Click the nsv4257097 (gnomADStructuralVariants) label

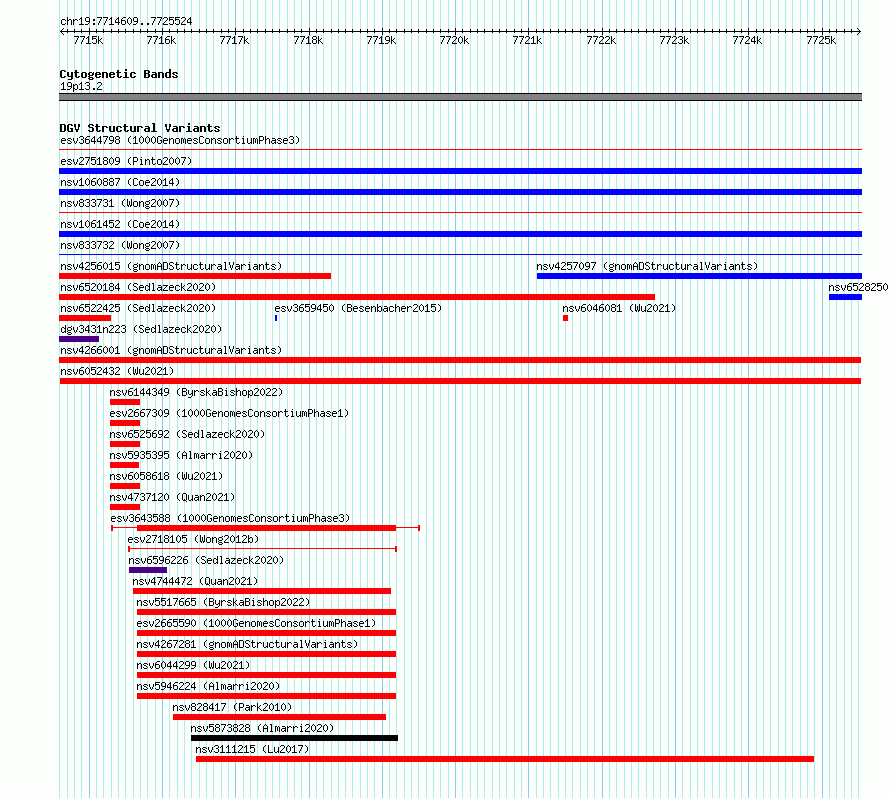pos(647,266)
